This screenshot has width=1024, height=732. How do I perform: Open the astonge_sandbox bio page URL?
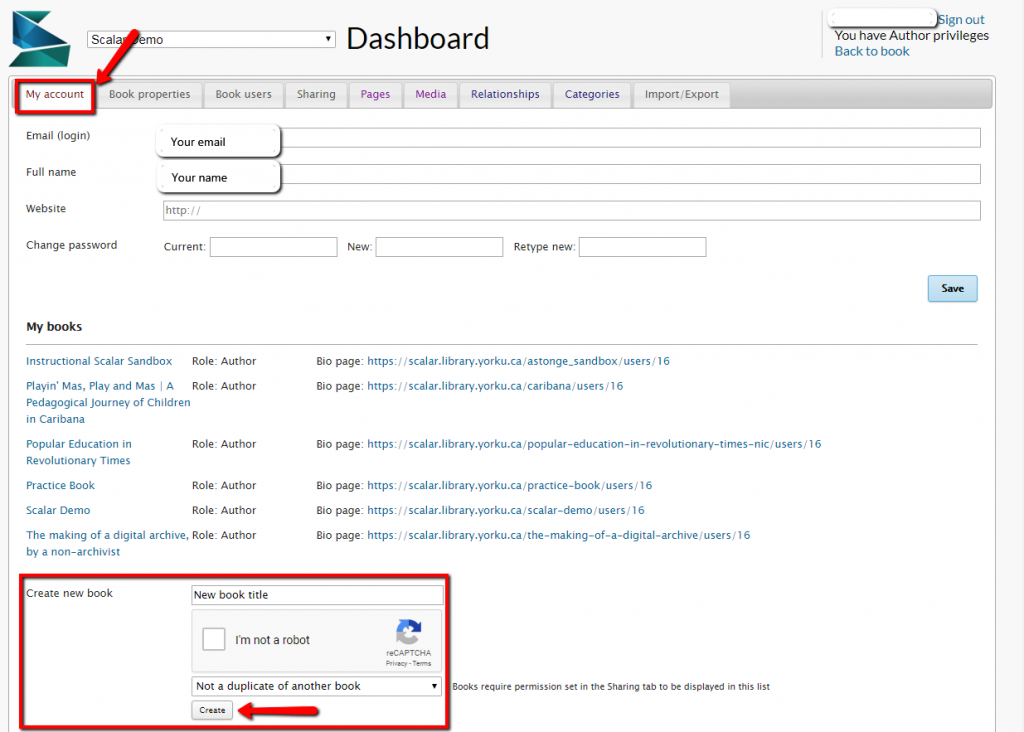coord(519,361)
